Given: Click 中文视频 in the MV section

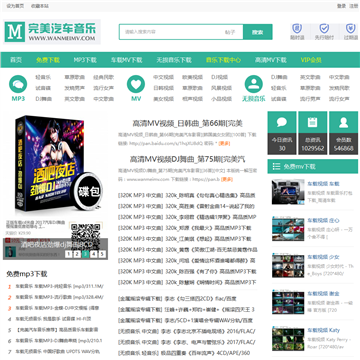Looking at the screenshot, I should point(163,77).
